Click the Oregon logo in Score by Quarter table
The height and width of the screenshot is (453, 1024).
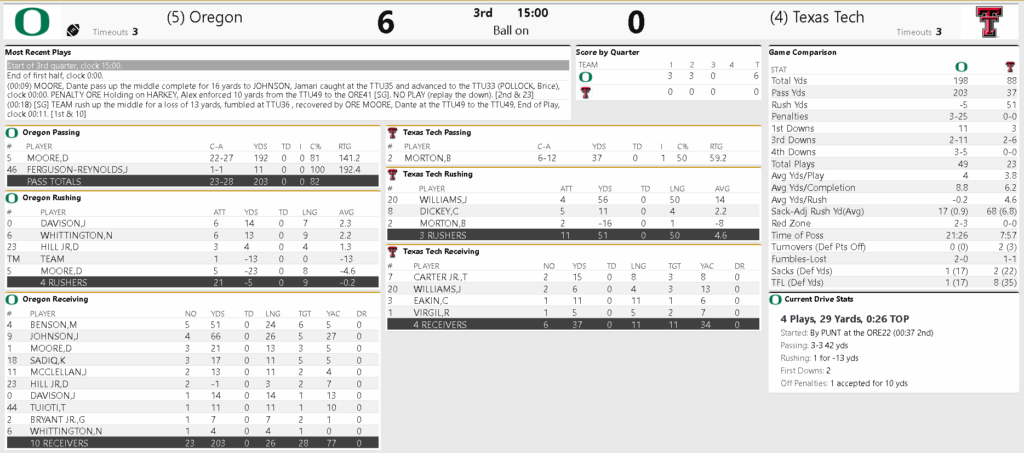(x=586, y=77)
